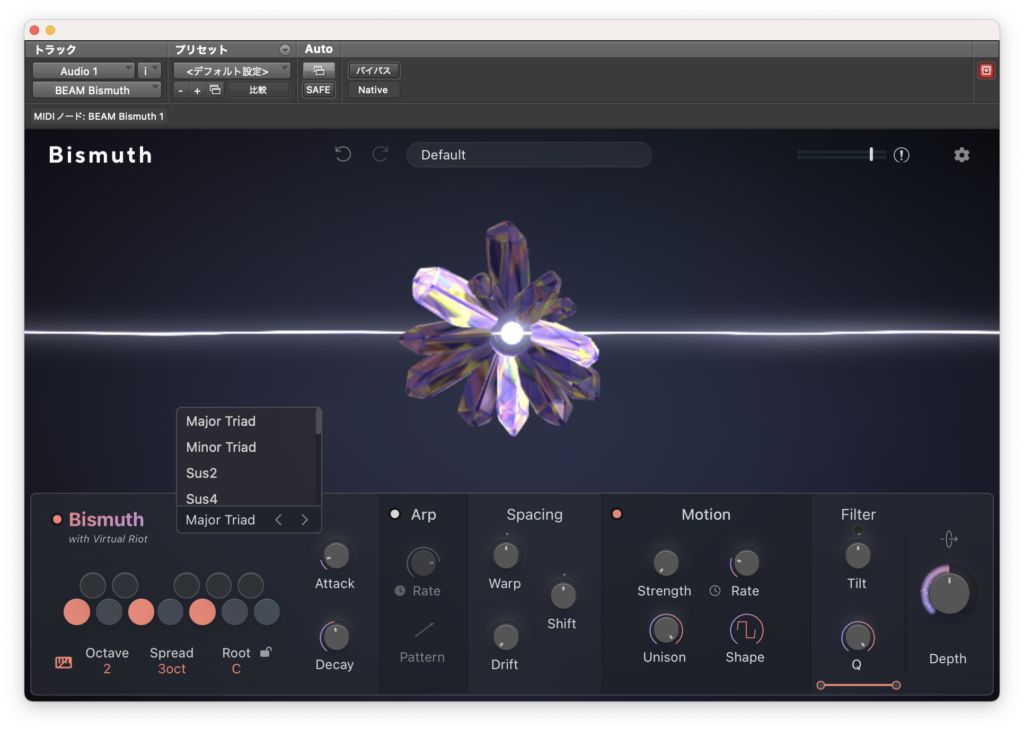1024x730 pixels.
Task: Click the redo arrow icon
Action: (x=380, y=155)
